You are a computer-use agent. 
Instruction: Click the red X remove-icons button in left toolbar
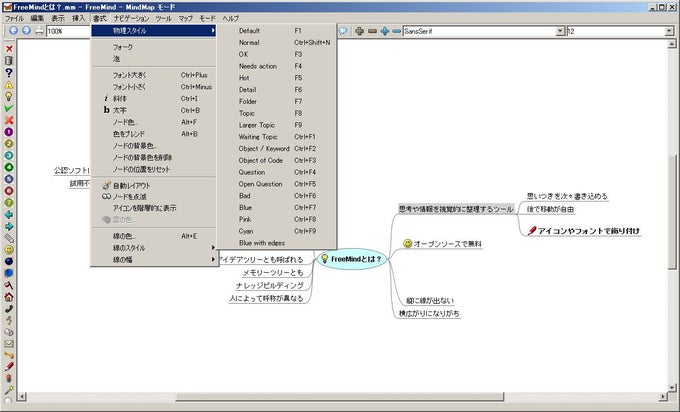[9, 49]
